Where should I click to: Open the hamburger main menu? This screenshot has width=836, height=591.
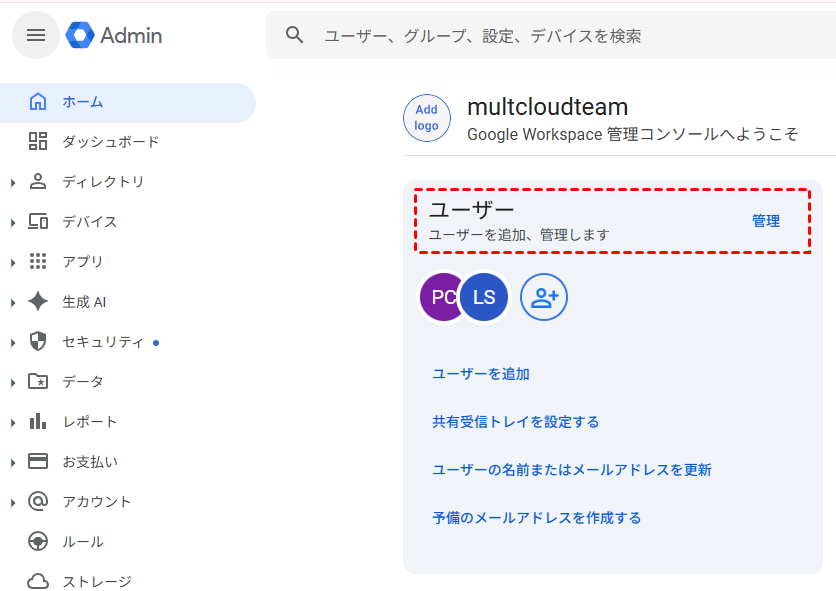coord(36,35)
